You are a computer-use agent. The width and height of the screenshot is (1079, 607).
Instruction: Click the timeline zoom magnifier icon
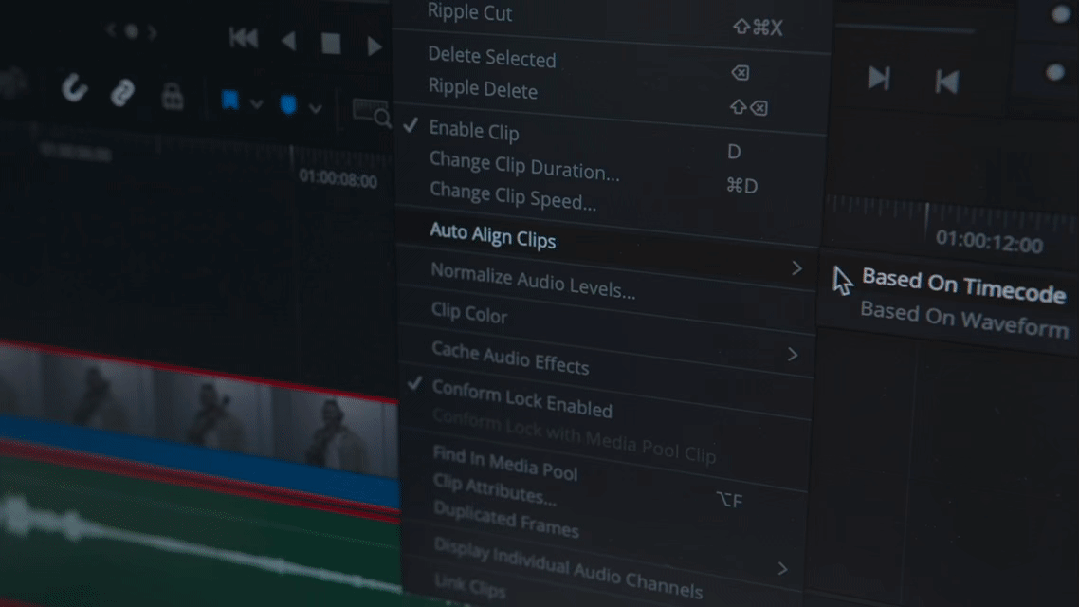372,113
